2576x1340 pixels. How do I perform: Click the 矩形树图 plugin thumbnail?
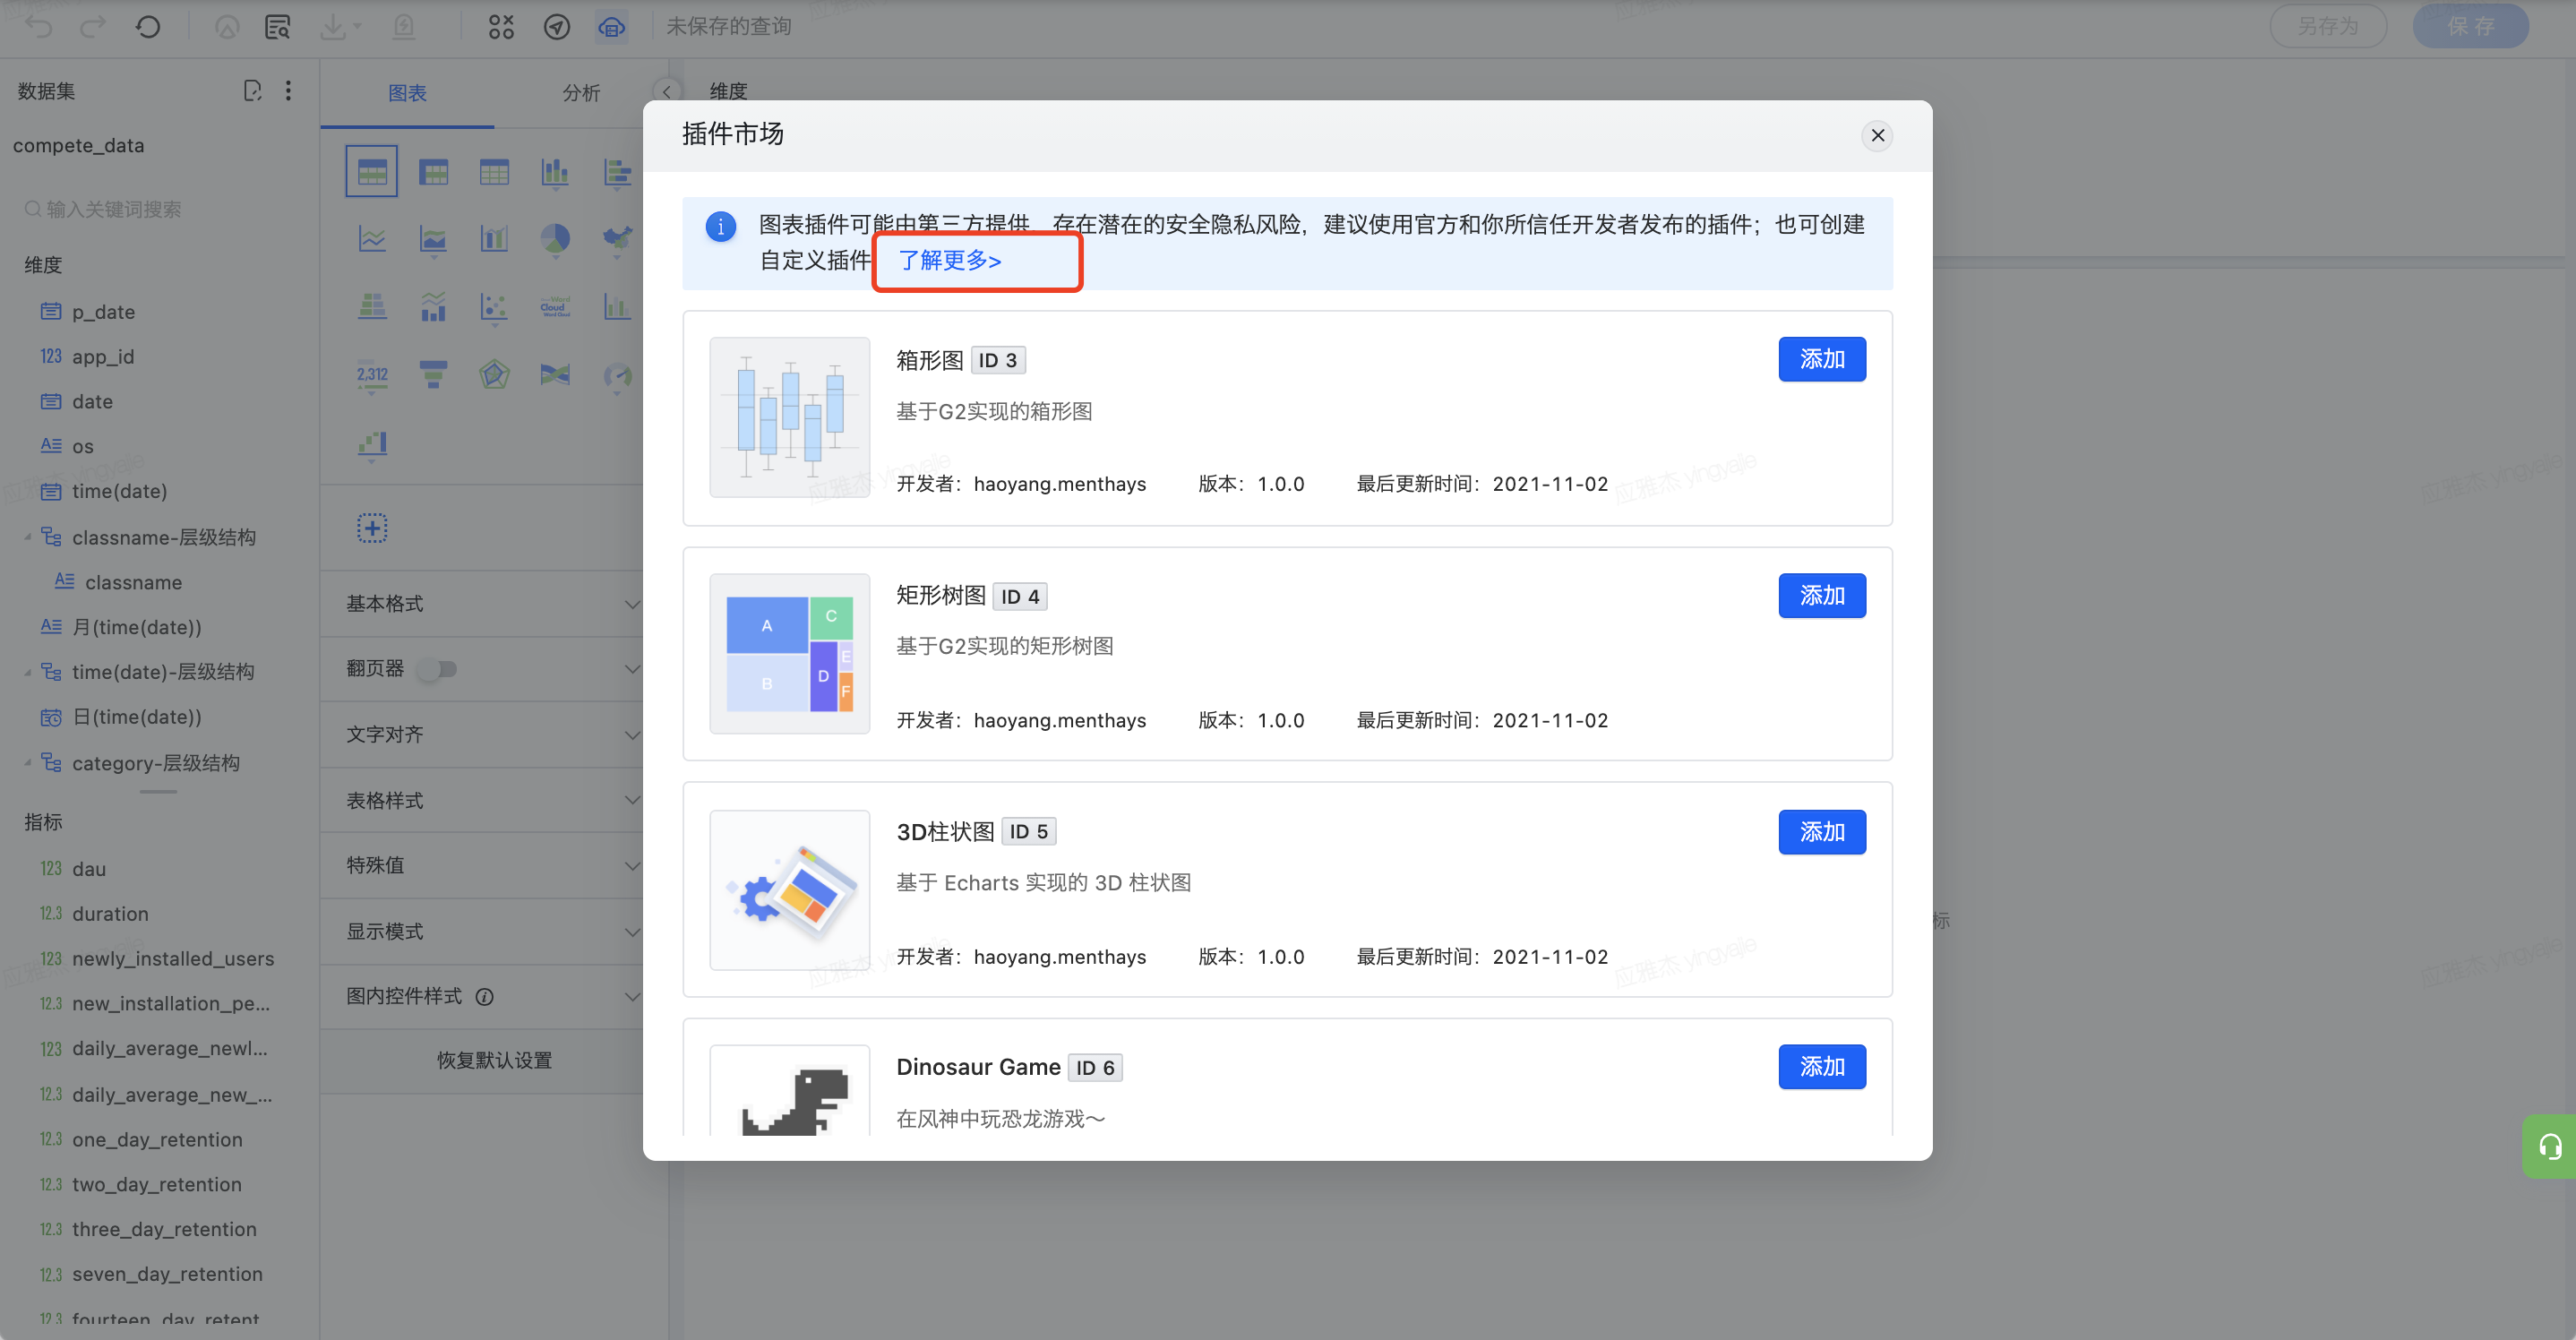789,653
